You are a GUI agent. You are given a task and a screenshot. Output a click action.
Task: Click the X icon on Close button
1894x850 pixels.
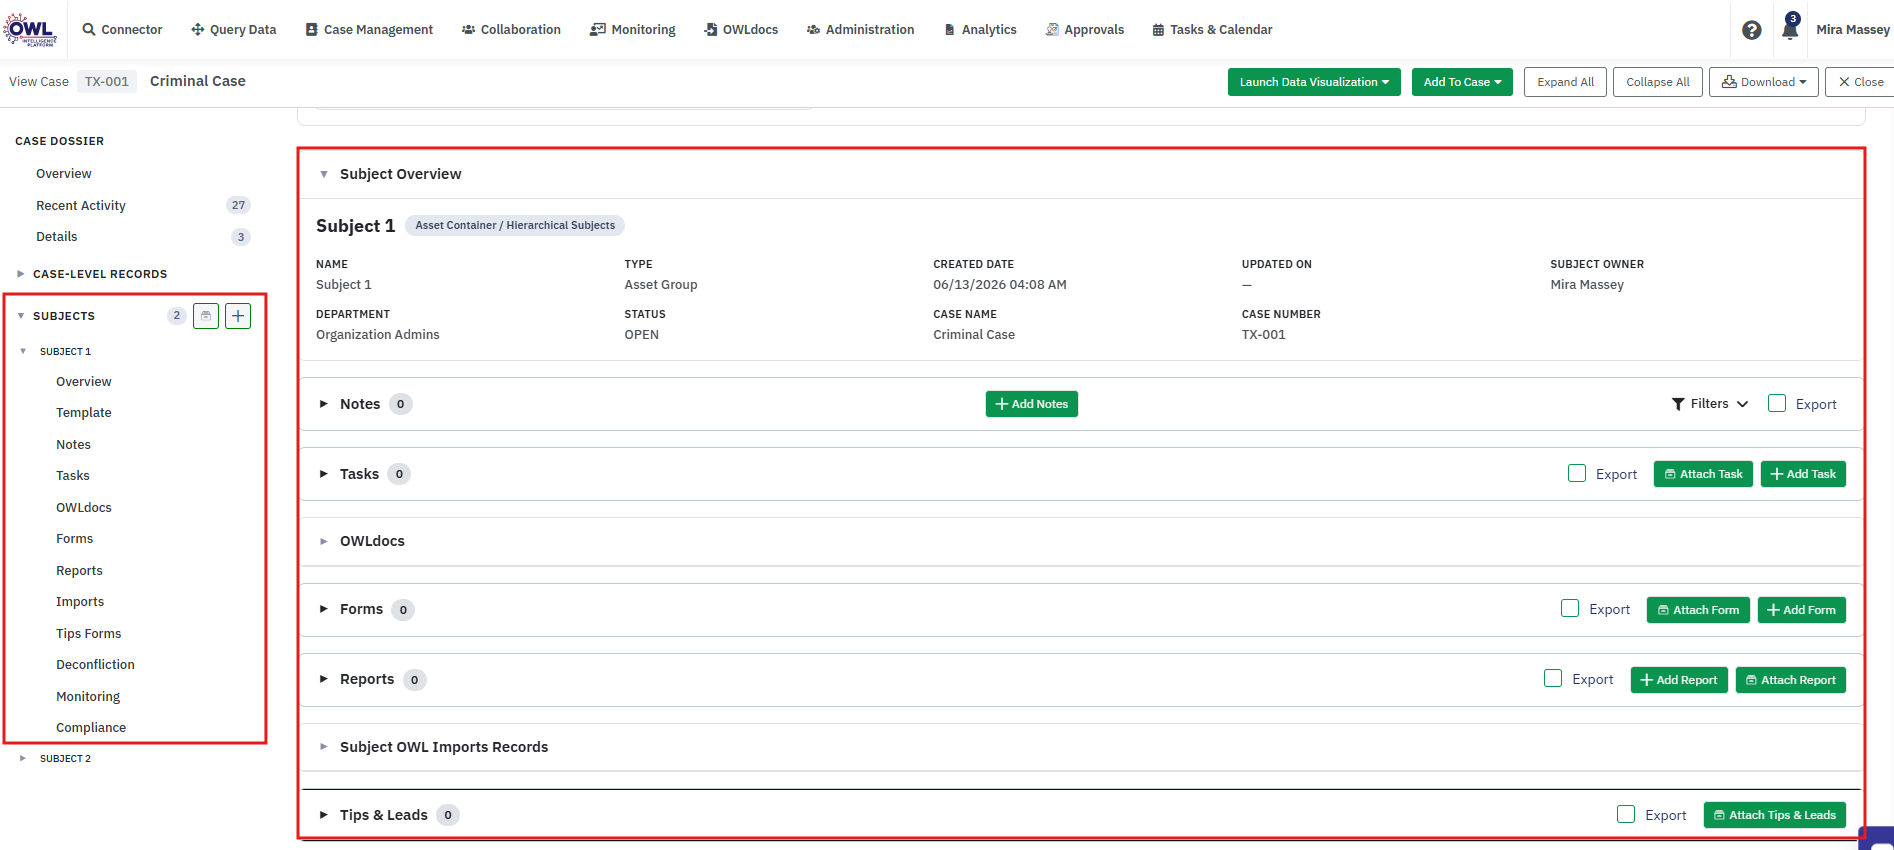pyautogui.click(x=1844, y=82)
